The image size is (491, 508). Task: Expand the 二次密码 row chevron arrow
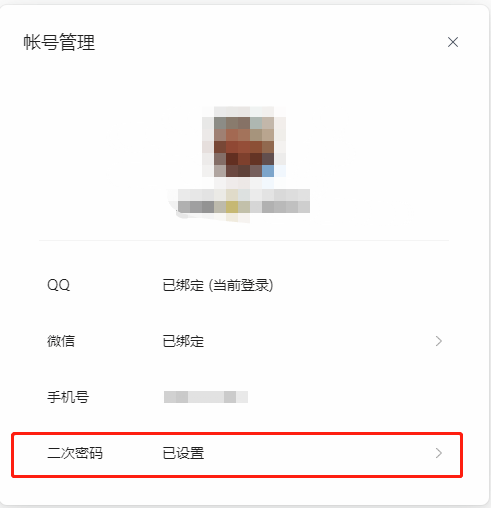coord(439,453)
